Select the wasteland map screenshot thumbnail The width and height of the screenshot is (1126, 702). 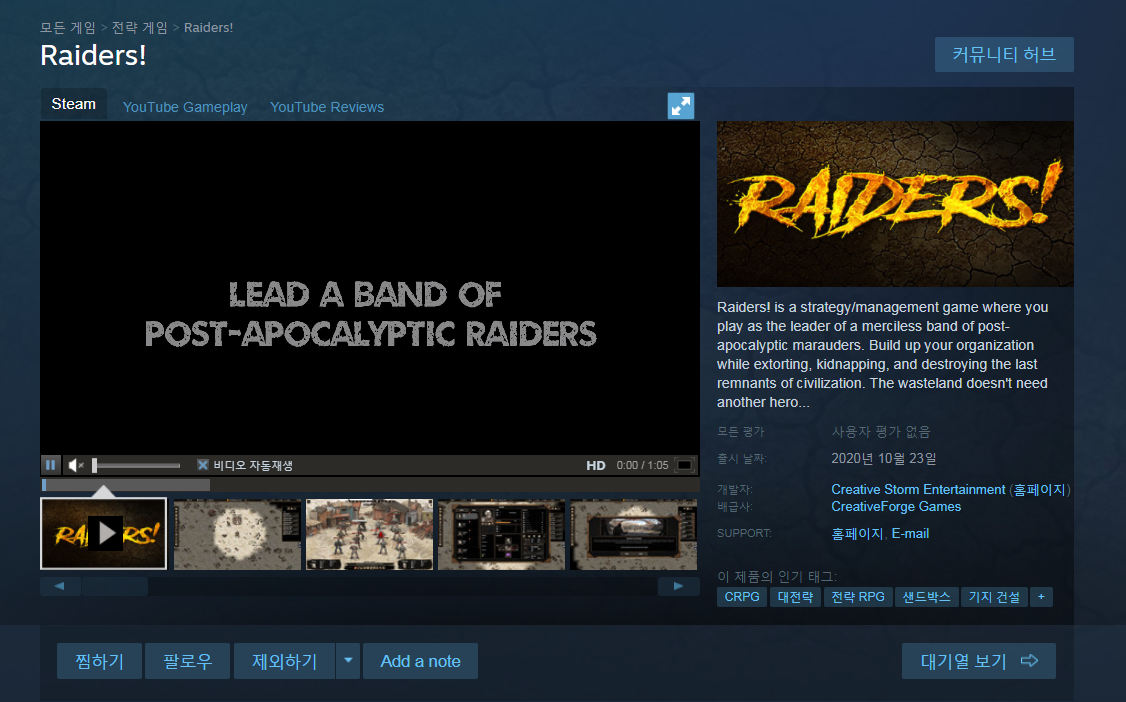tap(237, 535)
